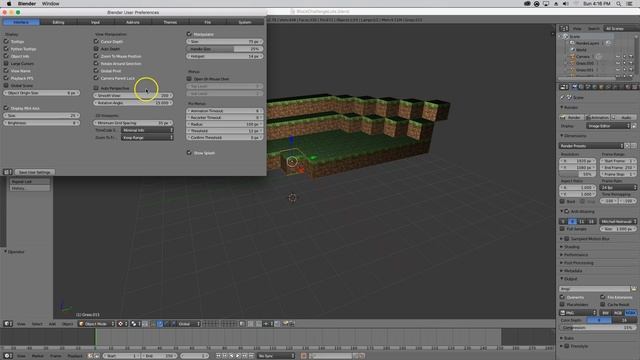Click Save User Settings button
Viewport: 640px width, 360px height.
[x=35, y=172]
